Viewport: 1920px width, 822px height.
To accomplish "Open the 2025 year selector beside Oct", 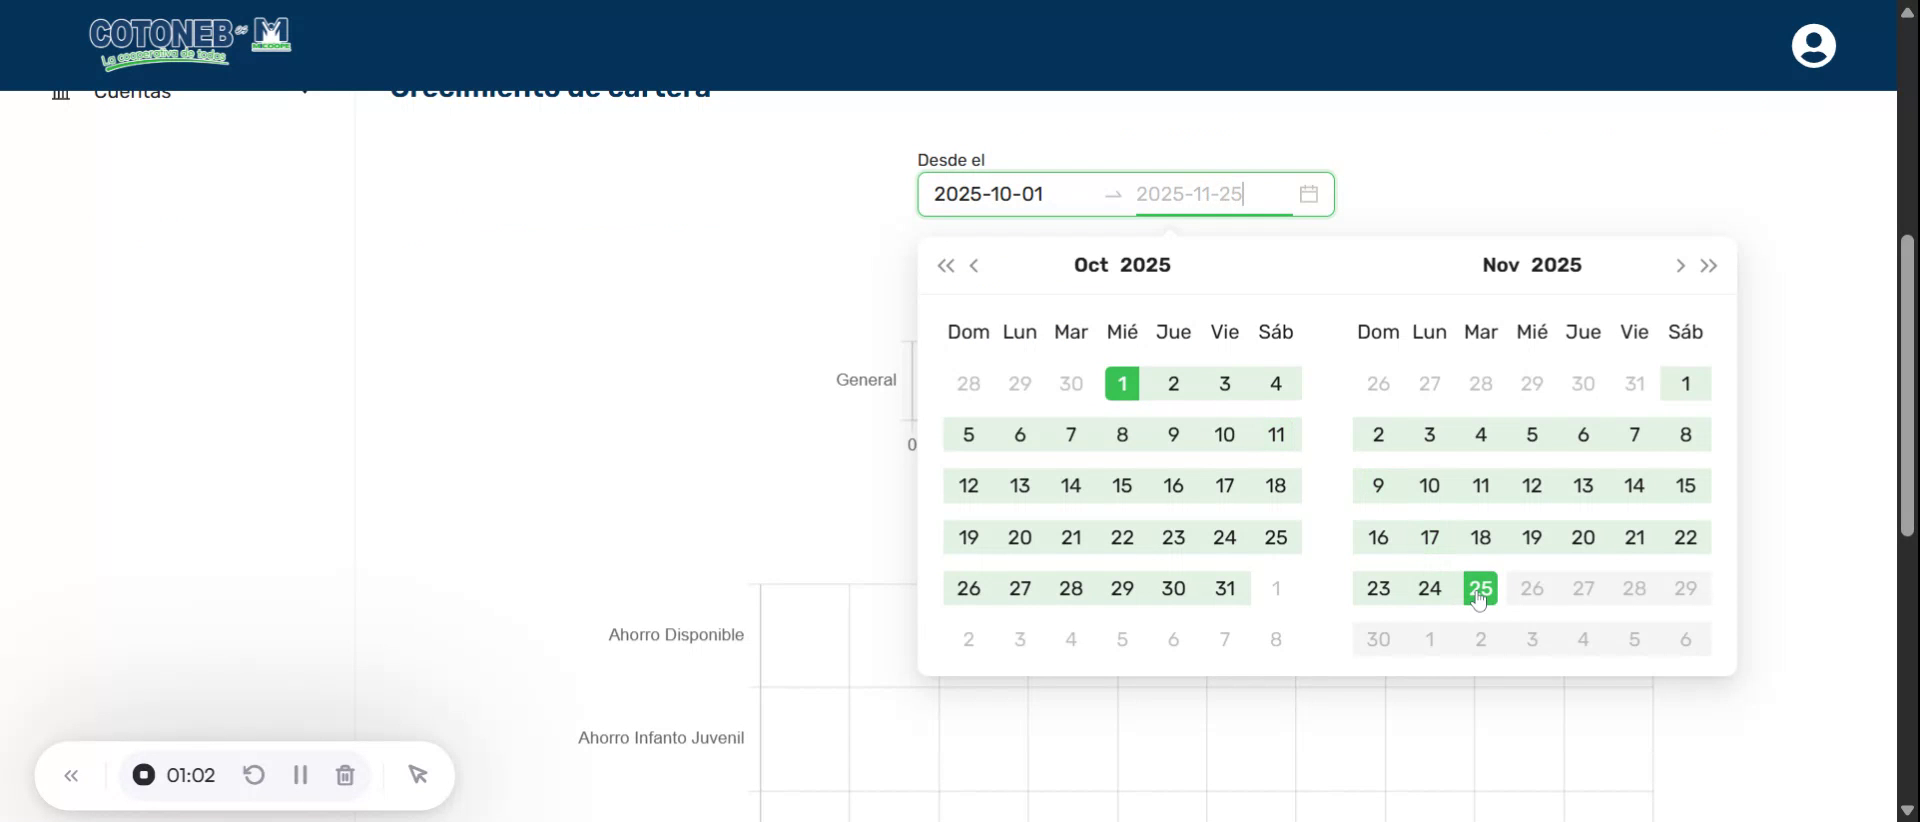I will click(x=1145, y=265).
